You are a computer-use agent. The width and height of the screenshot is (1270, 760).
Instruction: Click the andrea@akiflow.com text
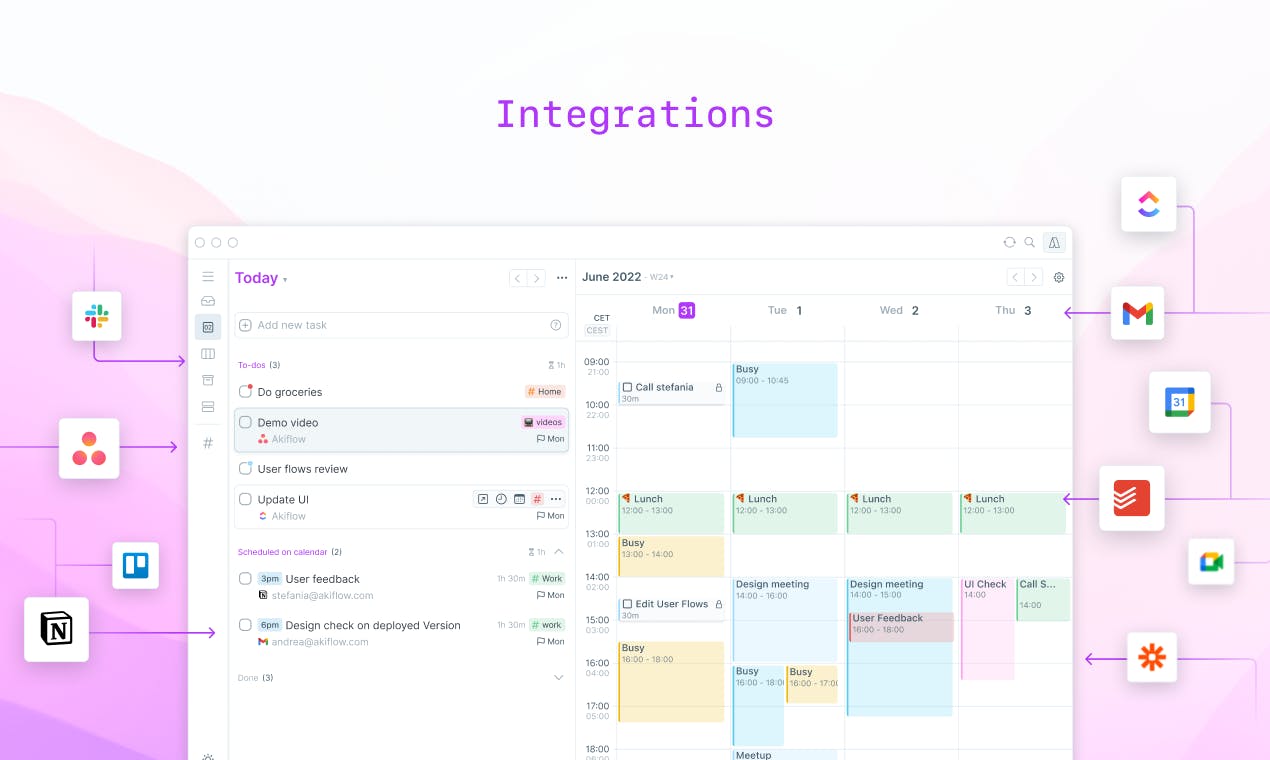[x=320, y=642]
